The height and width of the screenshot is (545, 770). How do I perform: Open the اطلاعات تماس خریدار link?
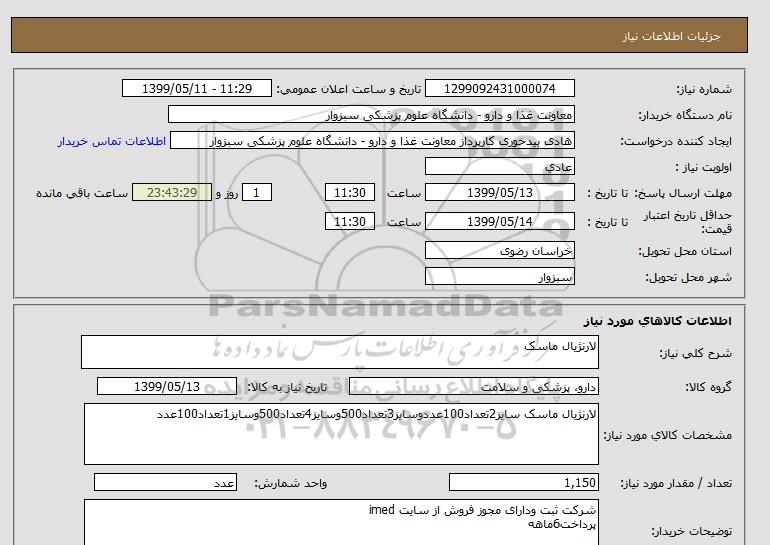[111, 141]
